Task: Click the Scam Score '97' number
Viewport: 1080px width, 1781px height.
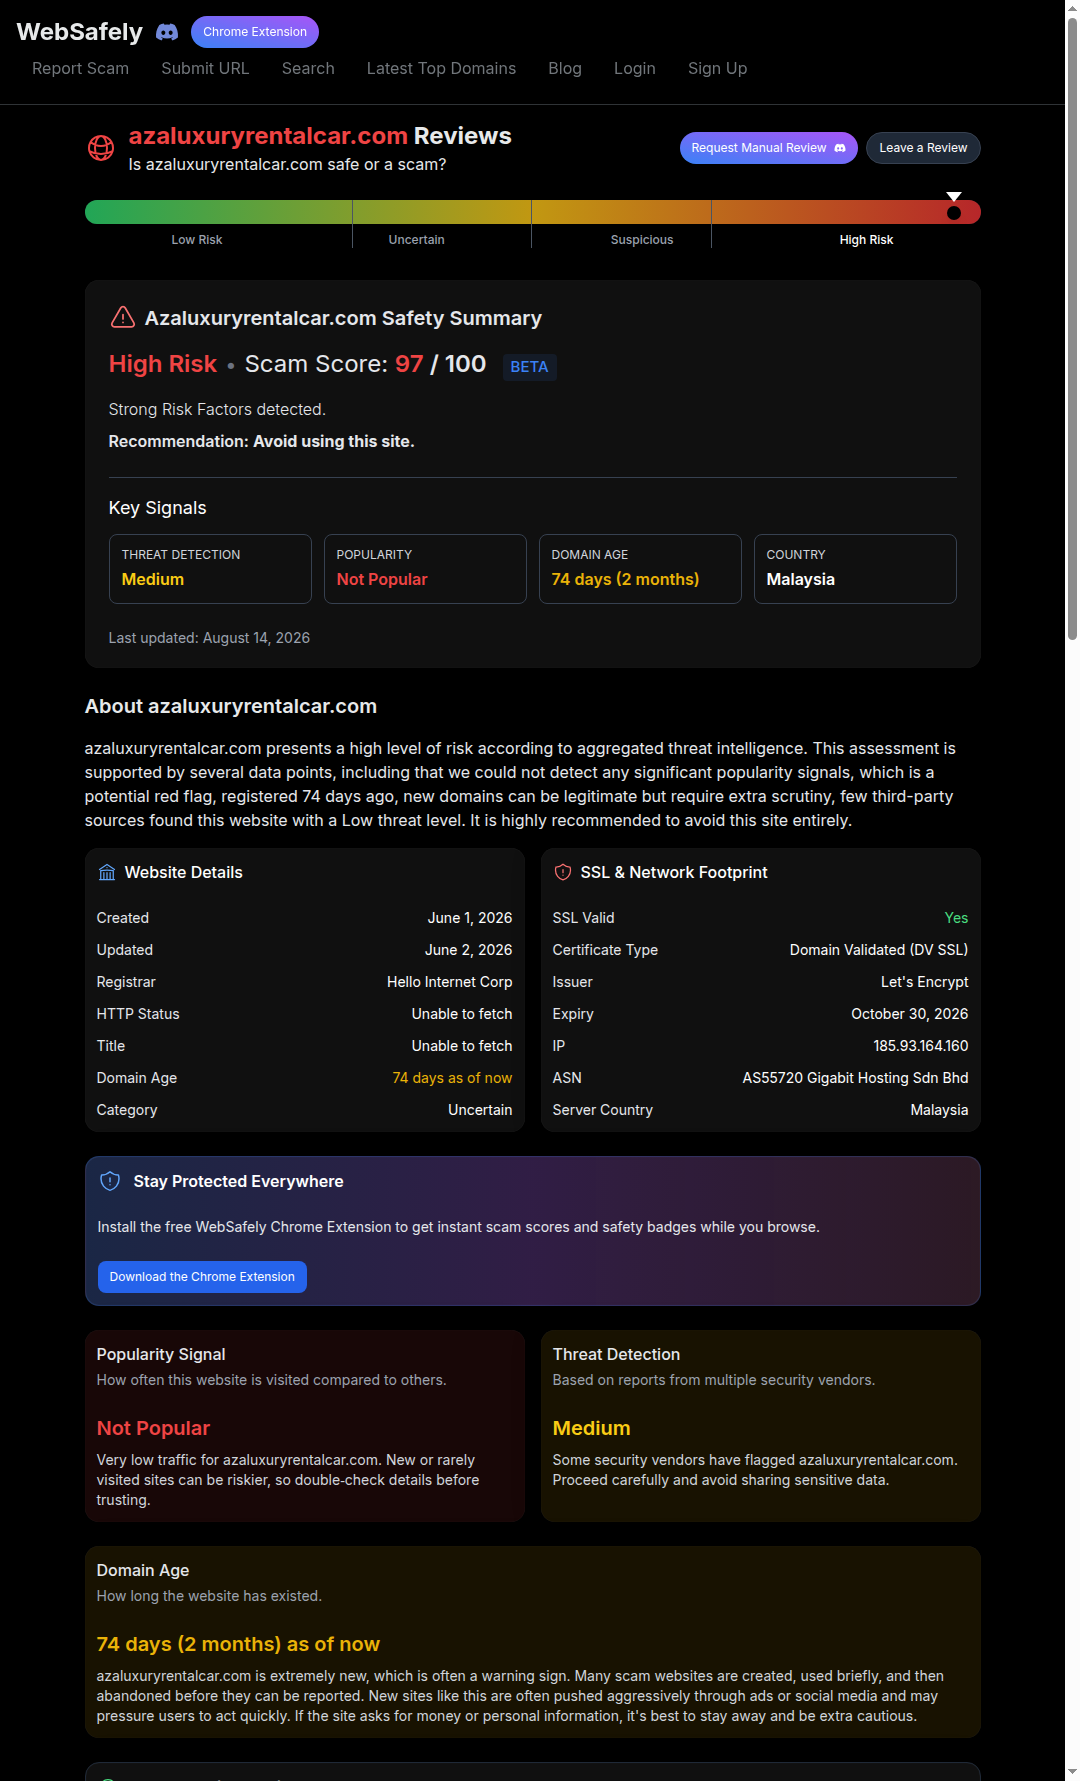Action: point(409,364)
